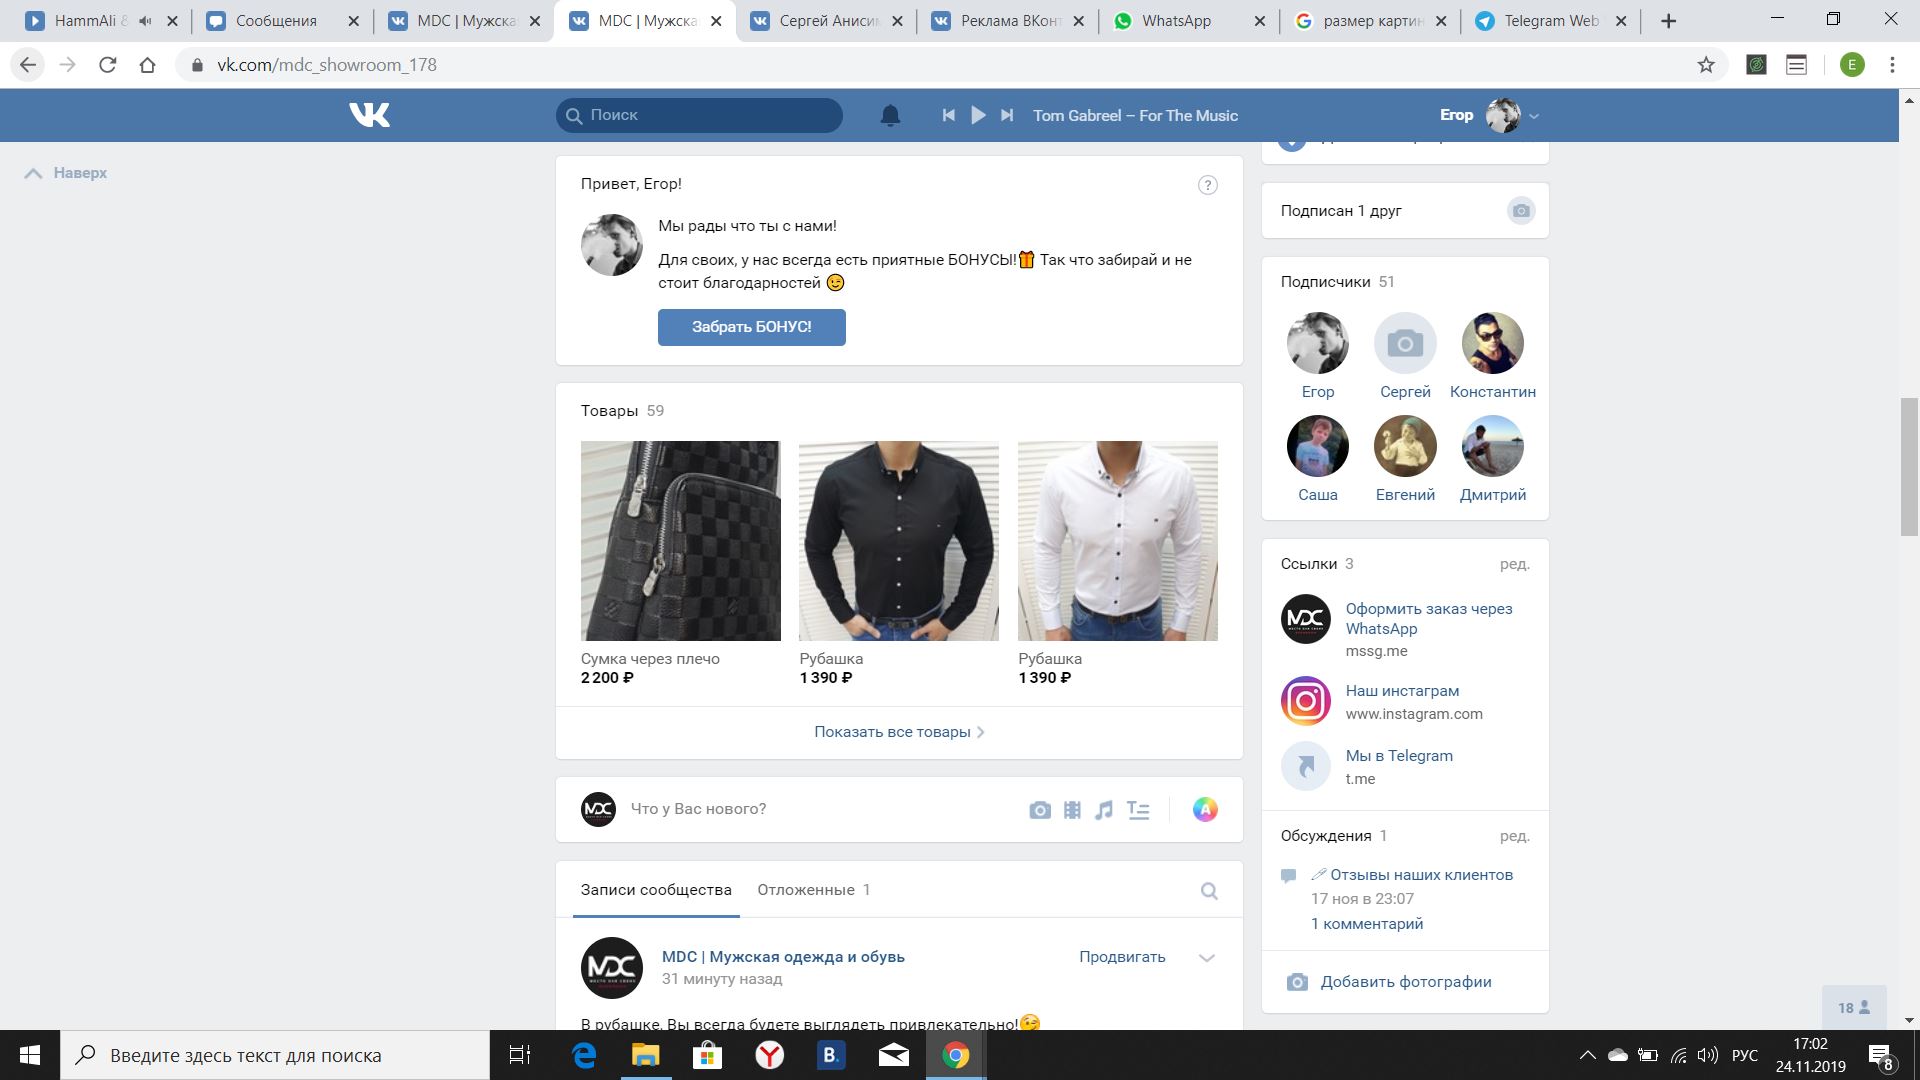Open Microsoft Edge from taskbar
Screen dimensions: 1920x1080
584,1055
